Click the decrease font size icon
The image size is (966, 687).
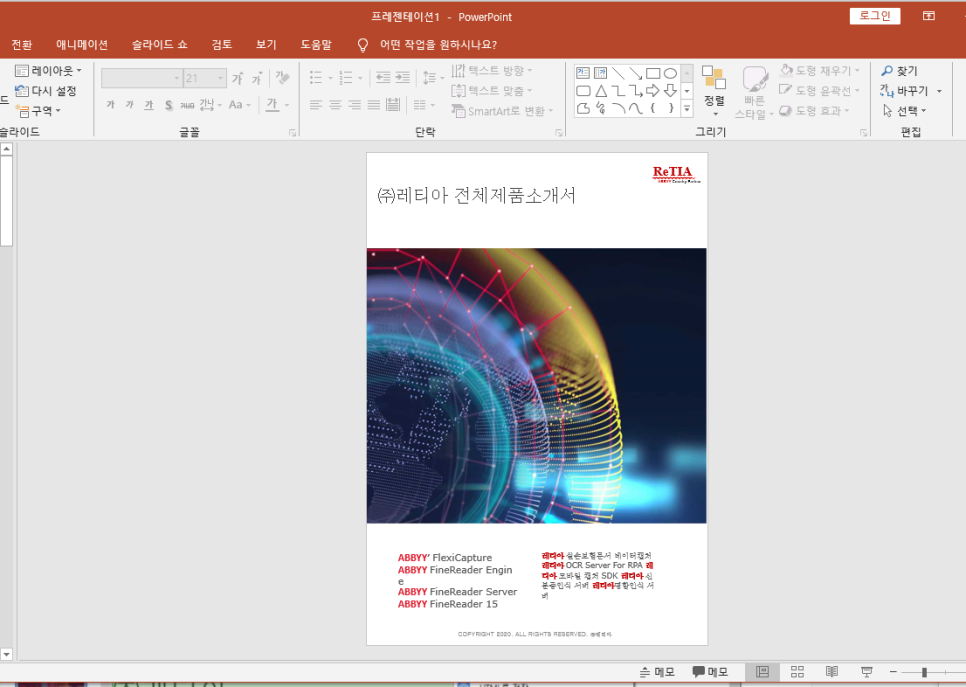257,78
